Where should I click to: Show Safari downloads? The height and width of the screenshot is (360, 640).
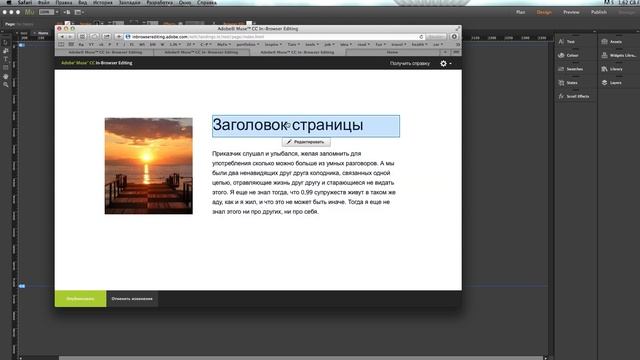[454, 37]
